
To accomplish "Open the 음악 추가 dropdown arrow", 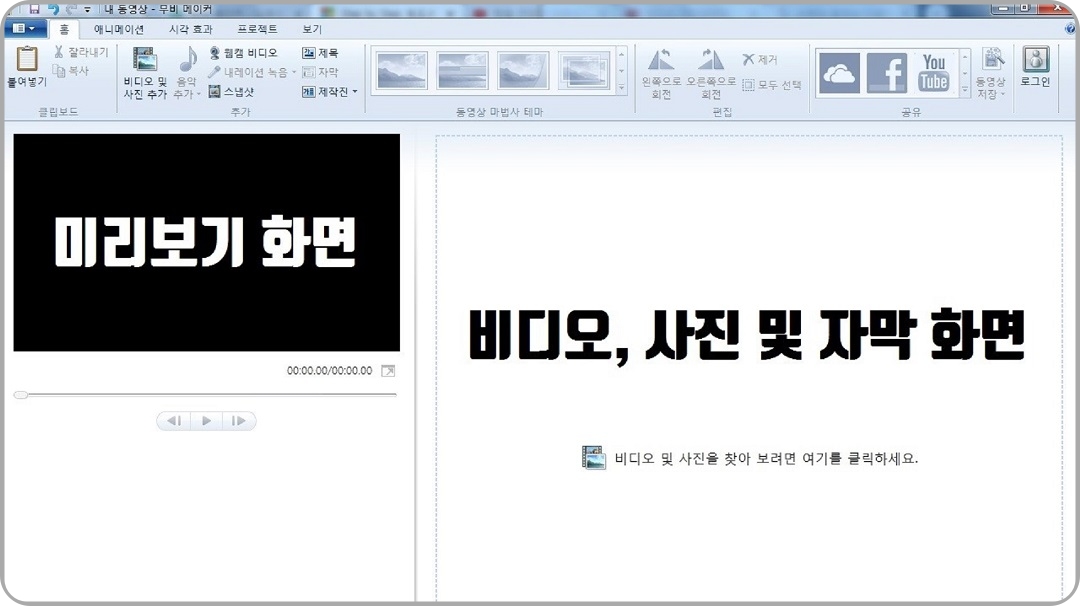I will [x=199, y=93].
